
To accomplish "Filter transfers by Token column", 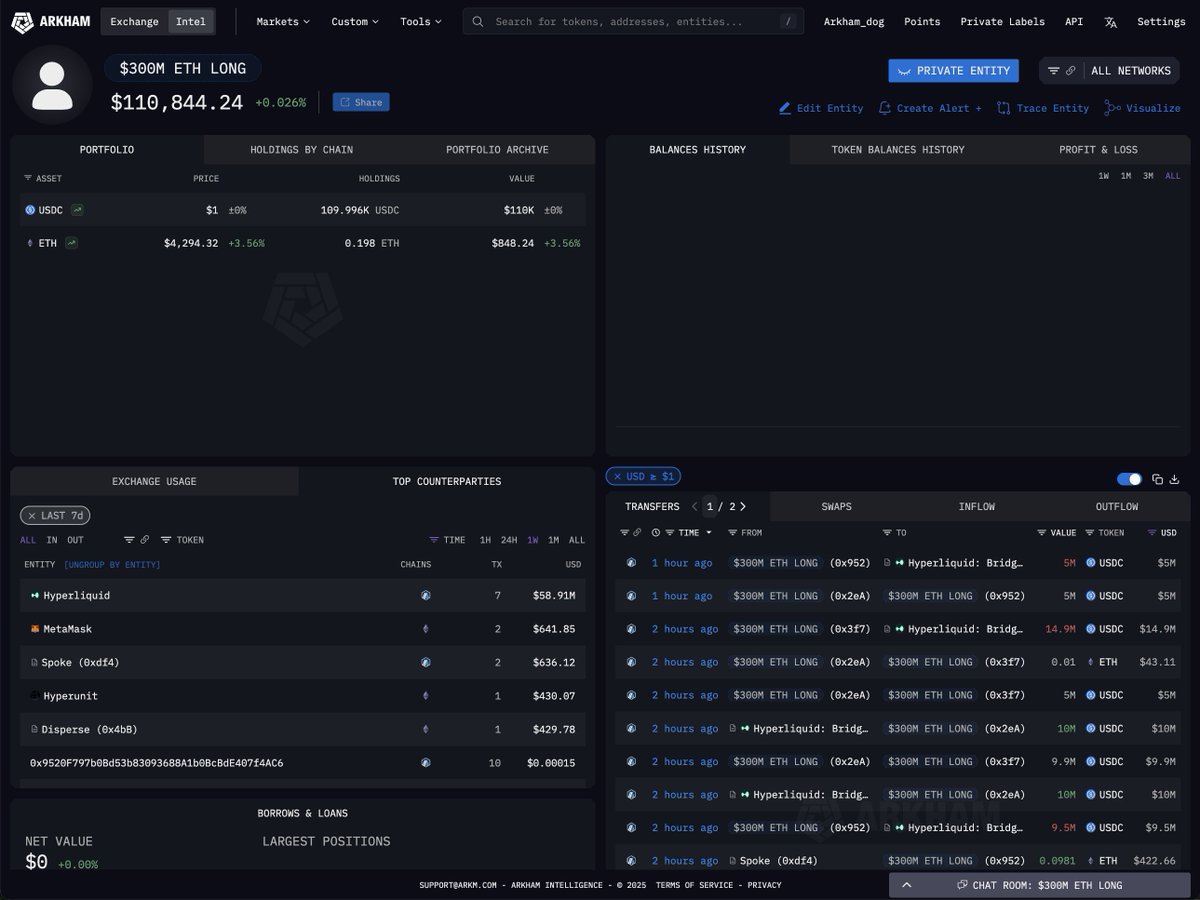I will (1090, 533).
